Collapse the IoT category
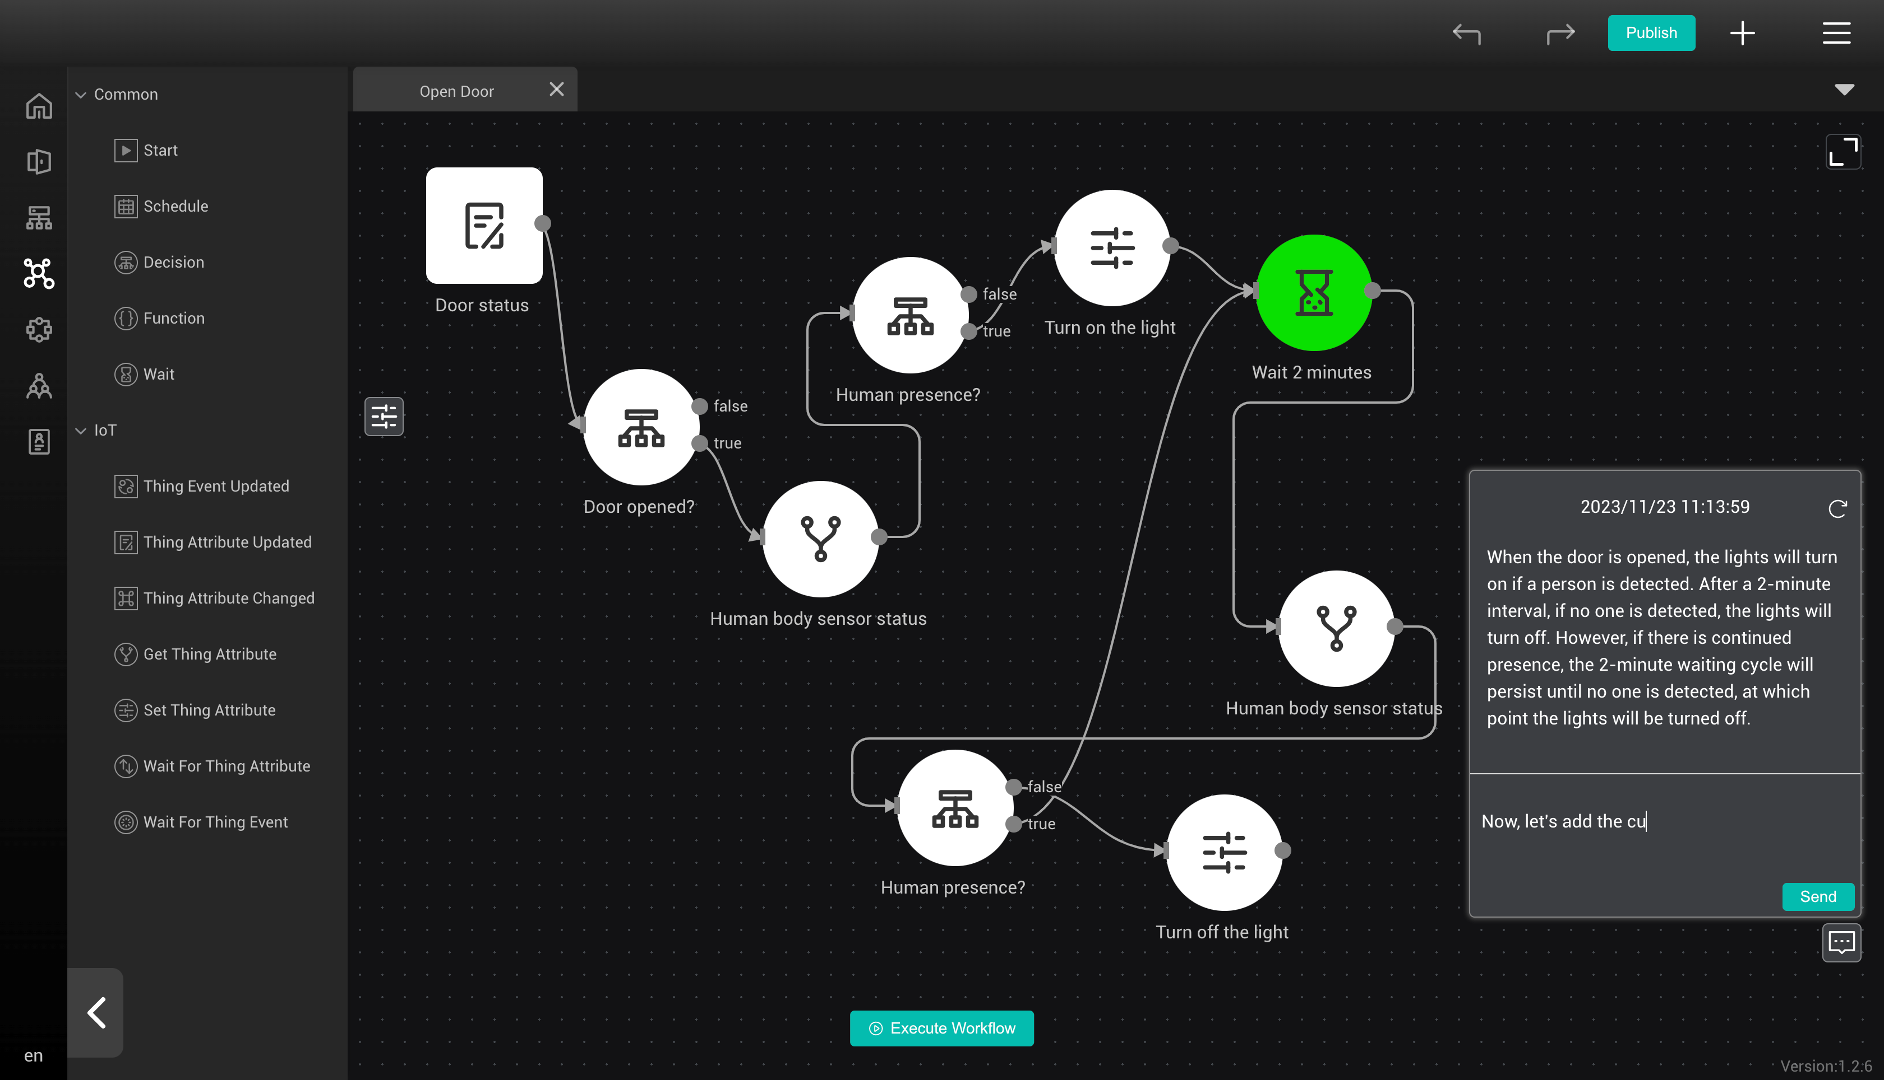The height and width of the screenshot is (1080, 1884). [x=81, y=431]
